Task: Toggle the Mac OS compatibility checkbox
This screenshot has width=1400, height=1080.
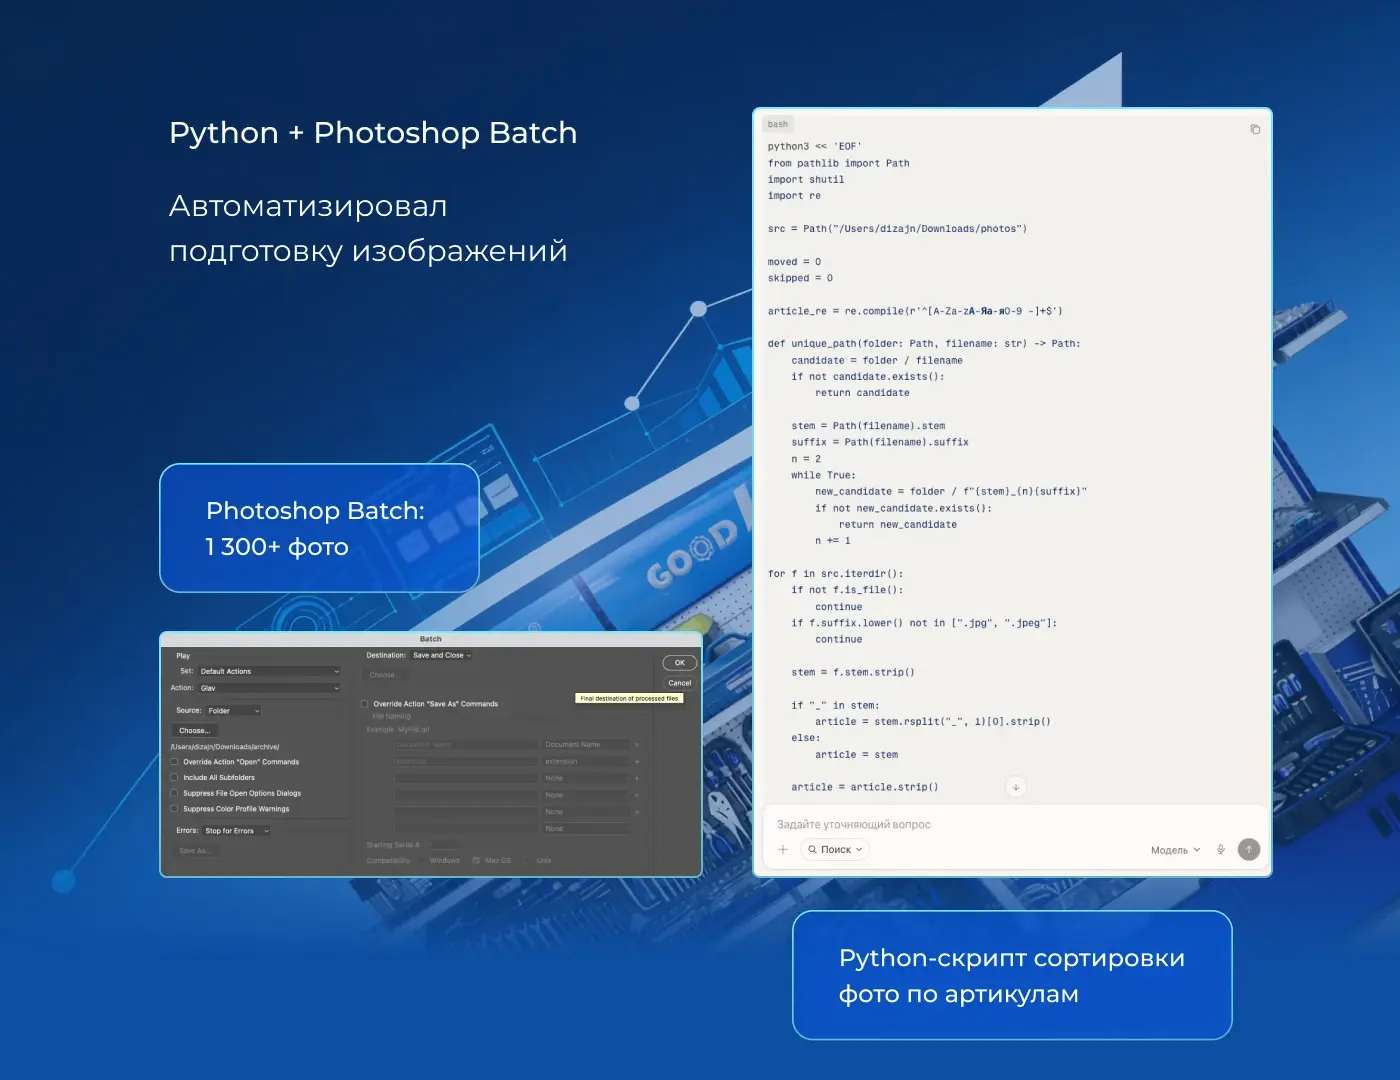Action: (477, 860)
